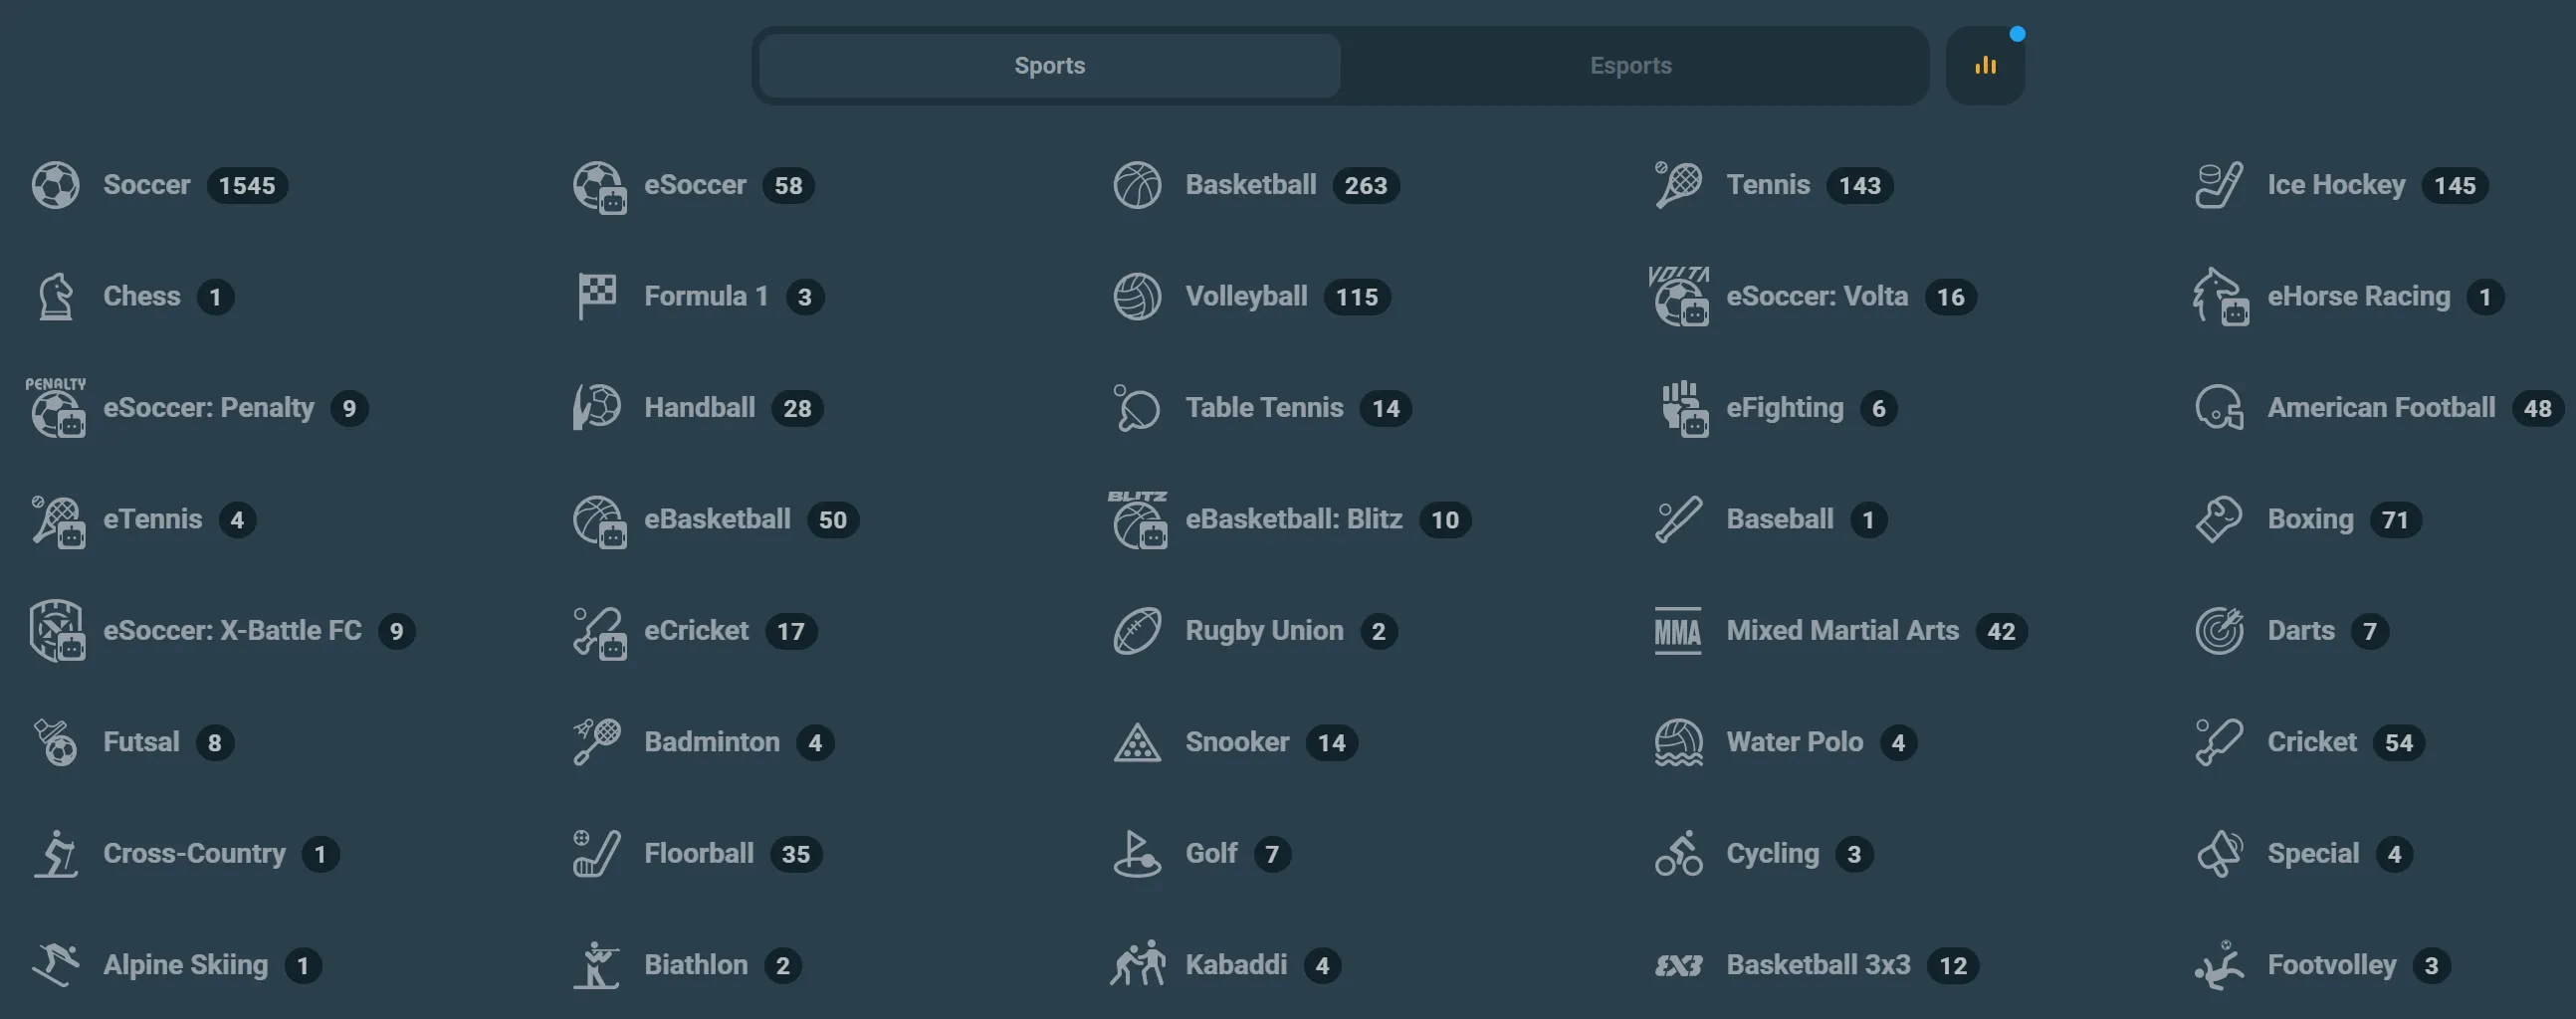
Task: Open the Water Polo icon
Action: [x=1679, y=742]
